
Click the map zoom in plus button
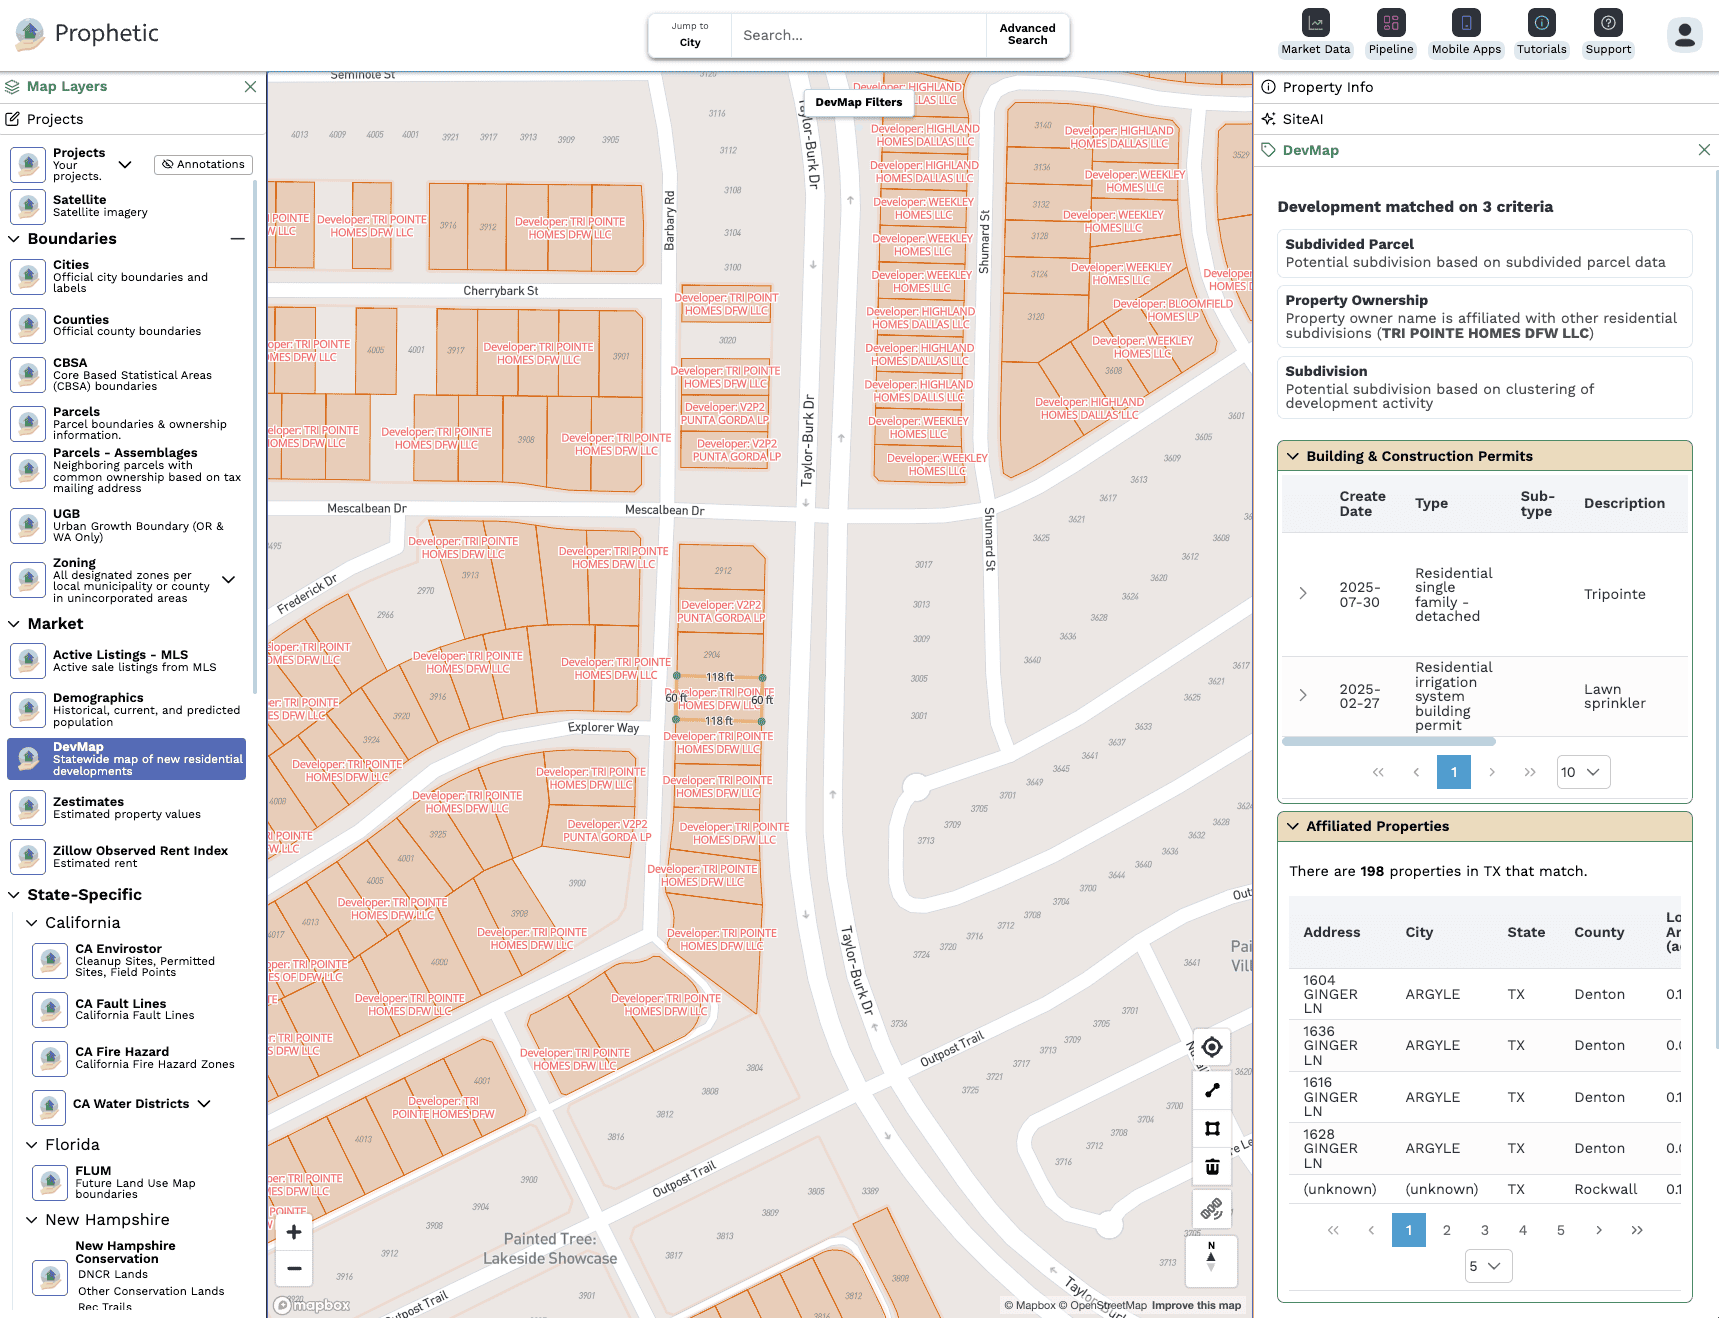pyautogui.click(x=294, y=1232)
